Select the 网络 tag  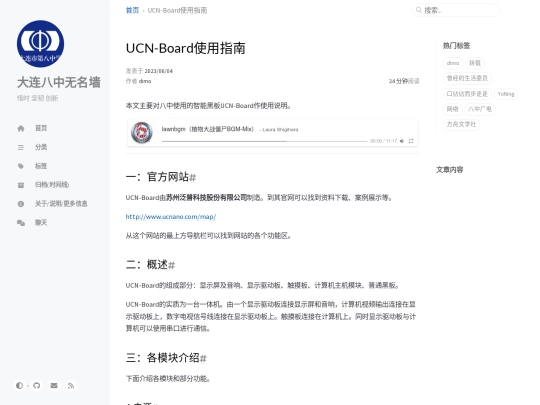click(453, 109)
